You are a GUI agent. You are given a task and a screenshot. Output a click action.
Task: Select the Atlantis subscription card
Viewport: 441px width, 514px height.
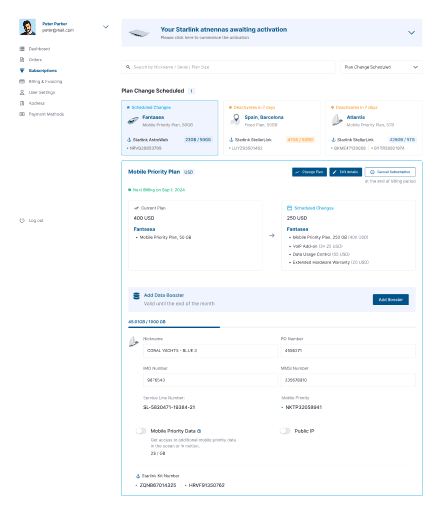[374, 128]
